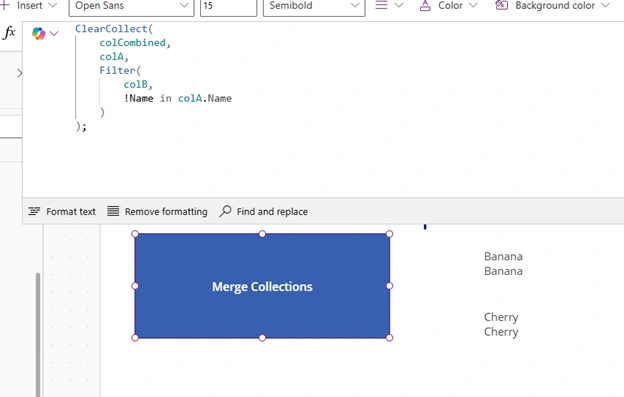Click the right-middle handle of Merge Collections button

click(389, 286)
